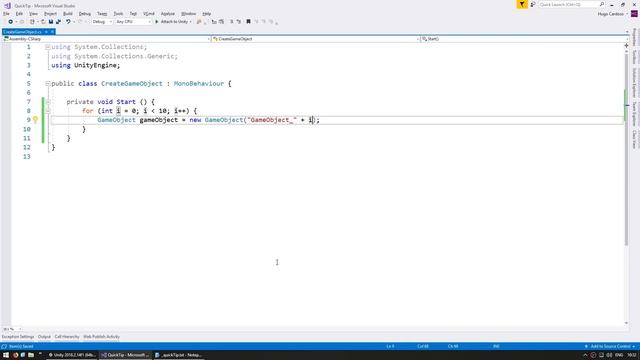Close the CreateGameObject.cs tab

point(52,32)
